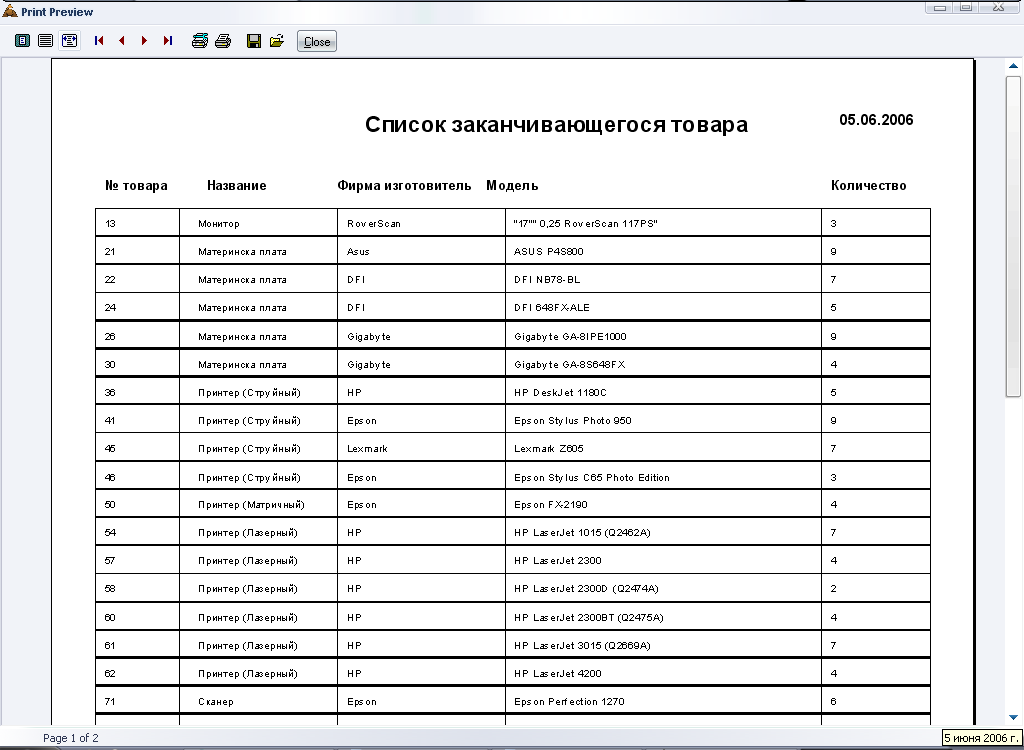Click the vertical scrollbar up arrow

[x=1013, y=66]
